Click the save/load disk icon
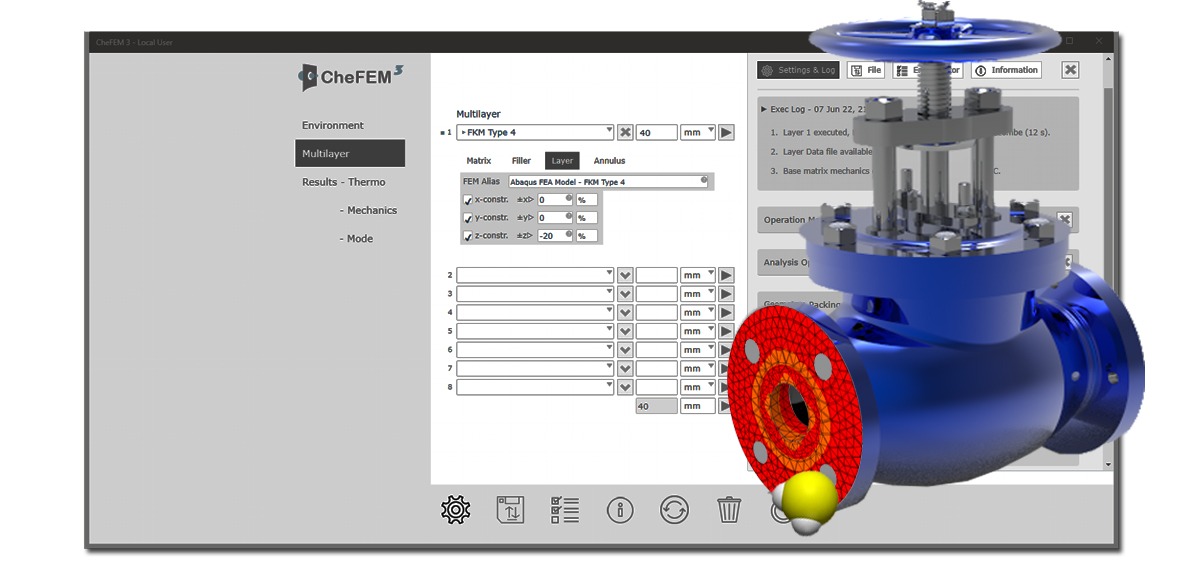1200x564 pixels. point(511,509)
